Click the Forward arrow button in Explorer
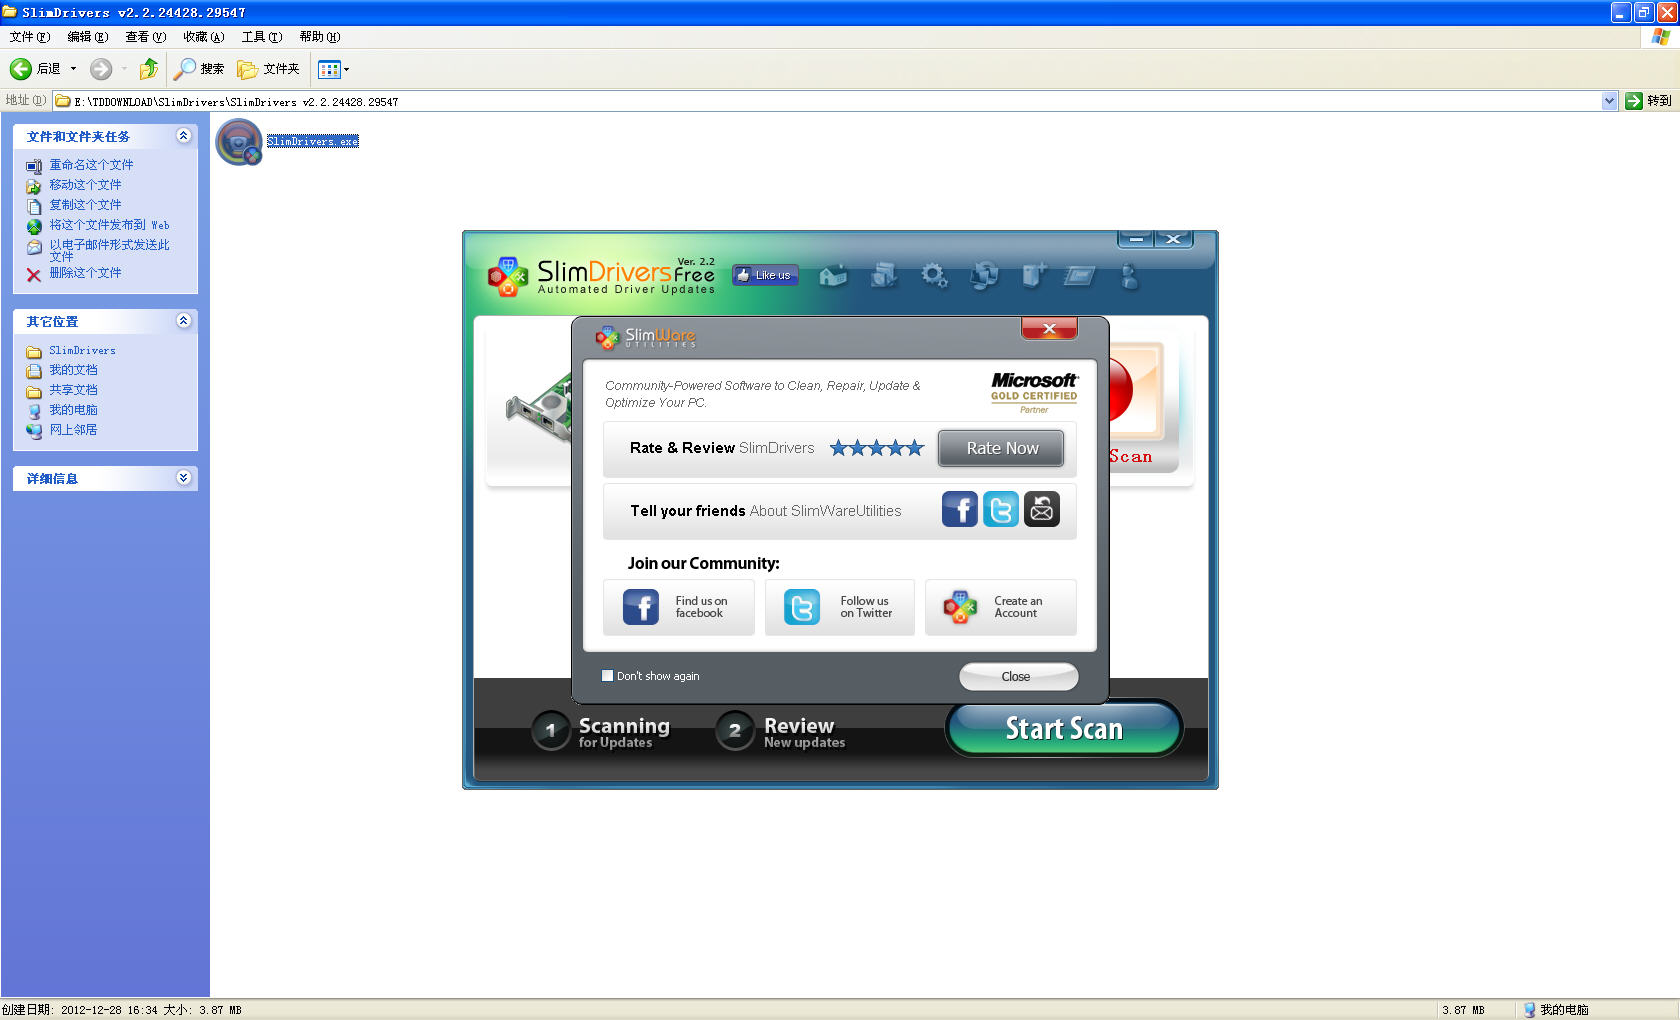This screenshot has height=1020, width=1680. tap(101, 69)
